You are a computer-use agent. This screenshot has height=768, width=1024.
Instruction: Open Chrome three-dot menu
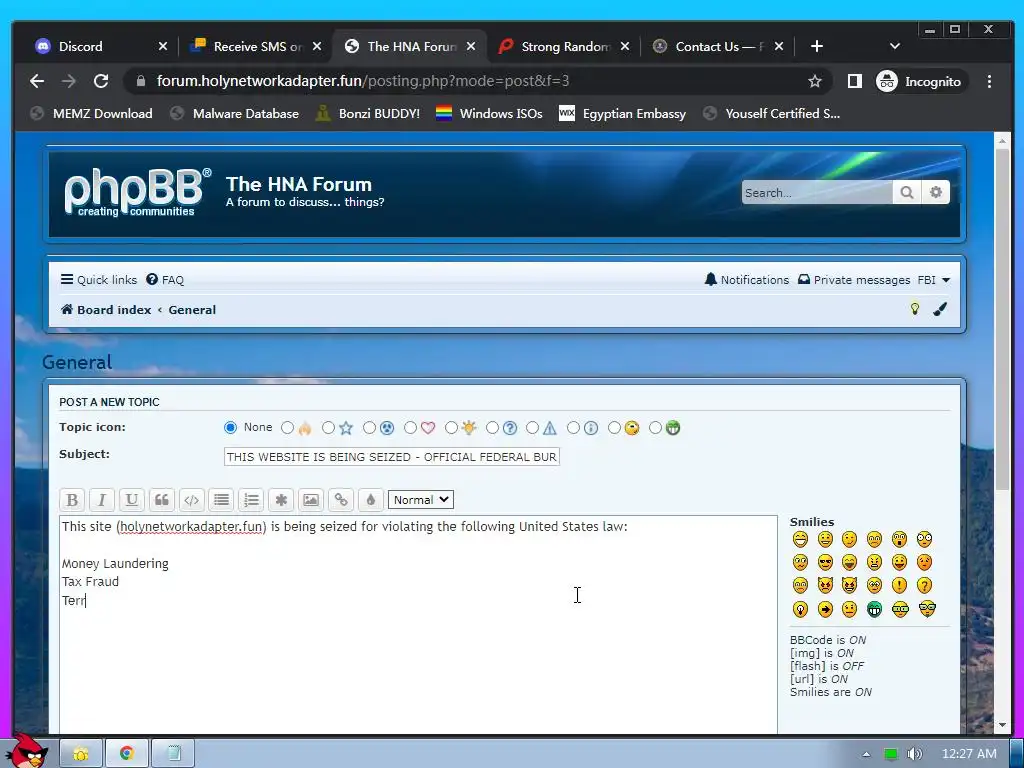tap(989, 81)
